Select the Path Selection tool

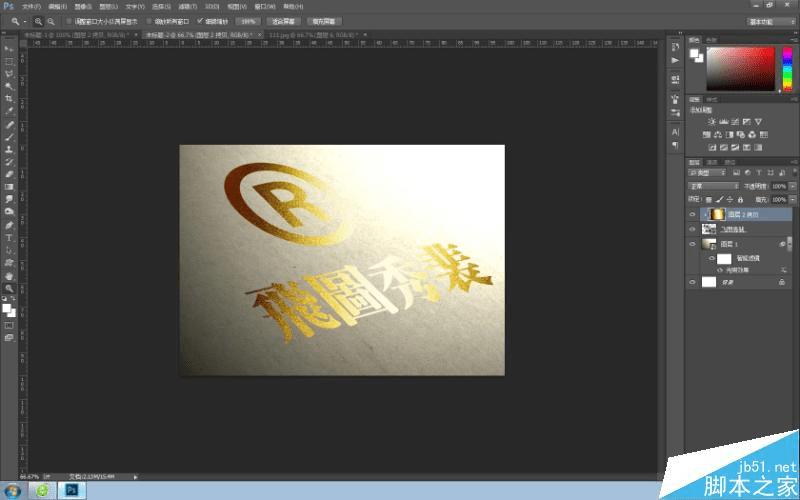pyautogui.click(x=9, y=250)
